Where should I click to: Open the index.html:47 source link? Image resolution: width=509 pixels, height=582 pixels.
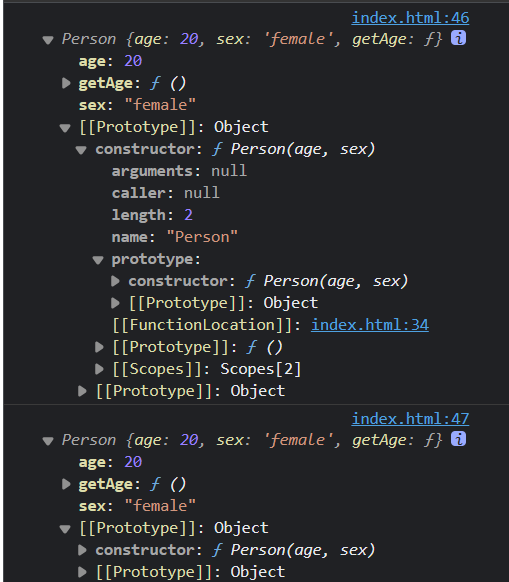coord(410,419)
